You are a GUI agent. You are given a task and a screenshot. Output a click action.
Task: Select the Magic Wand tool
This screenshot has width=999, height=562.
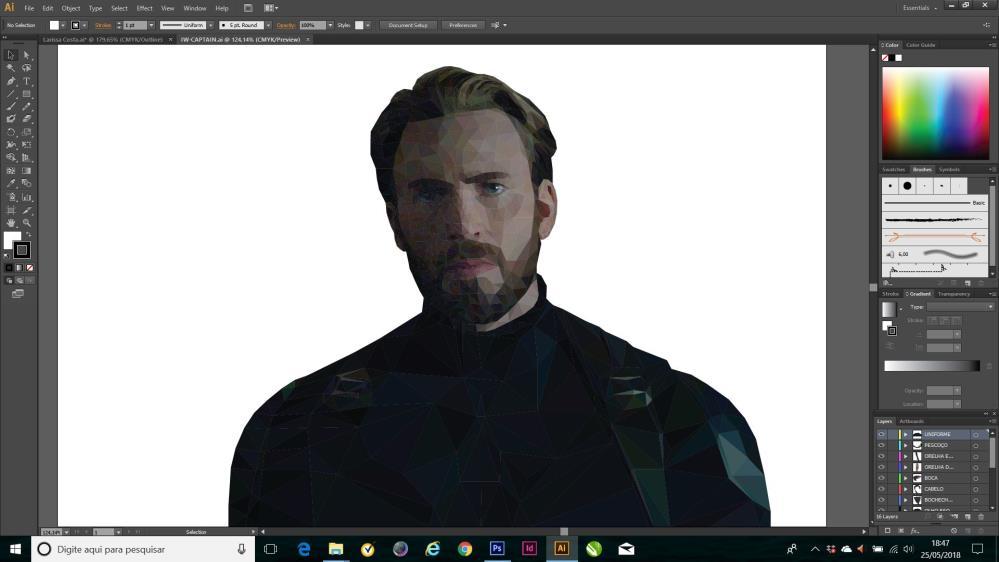pyautogui.click(x=11, y=68)
